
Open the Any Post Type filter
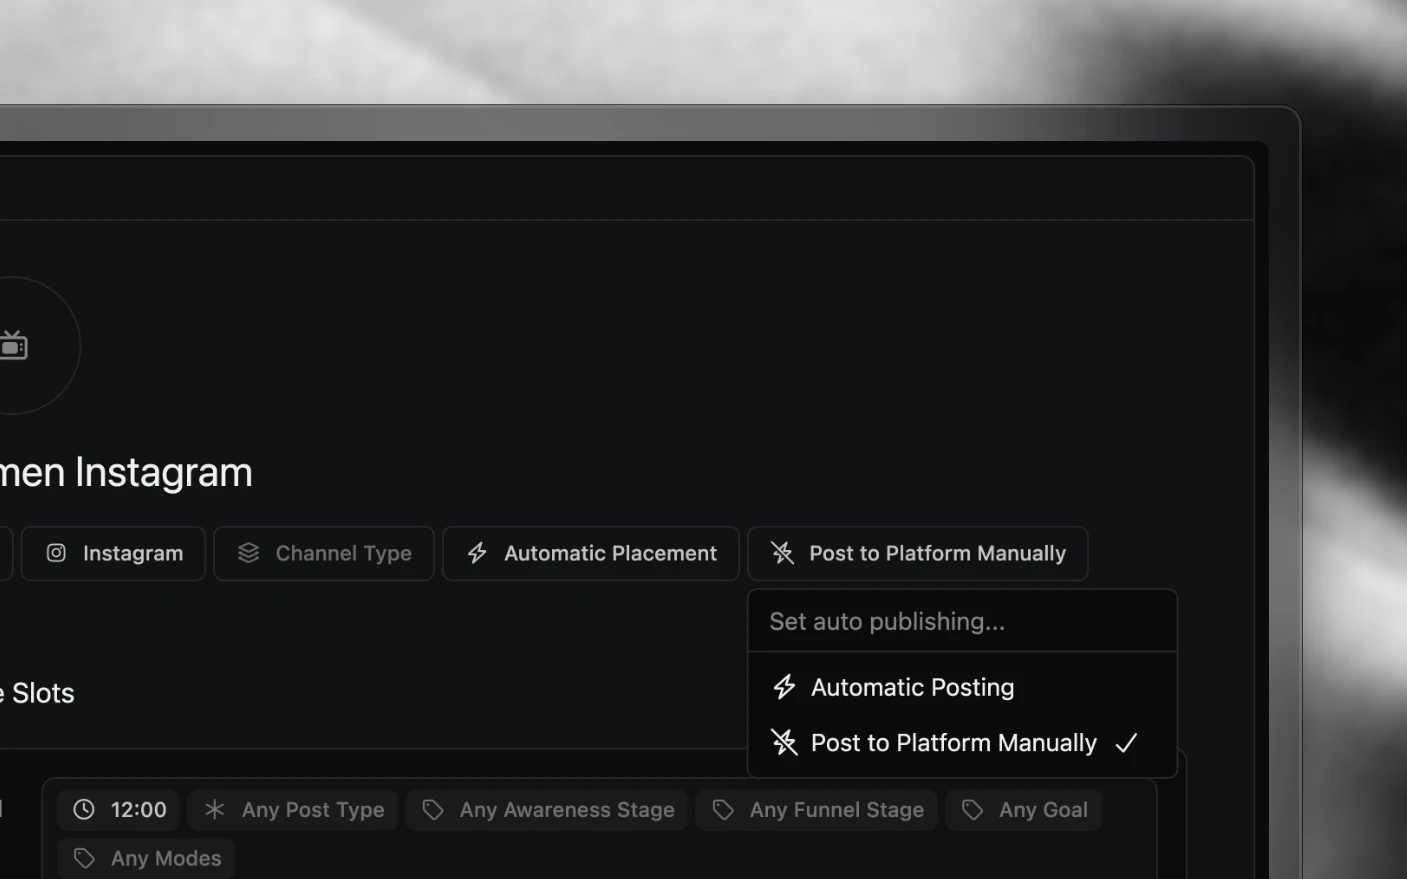point(293,810)
